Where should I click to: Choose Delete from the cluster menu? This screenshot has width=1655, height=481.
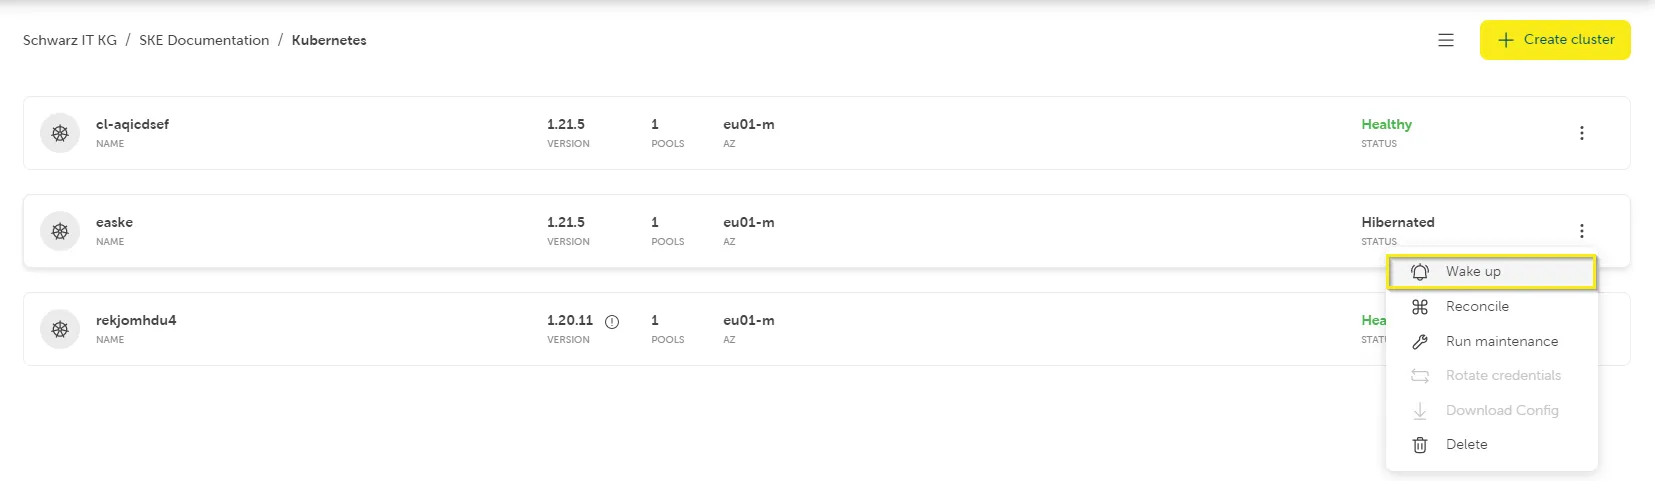1466,445
